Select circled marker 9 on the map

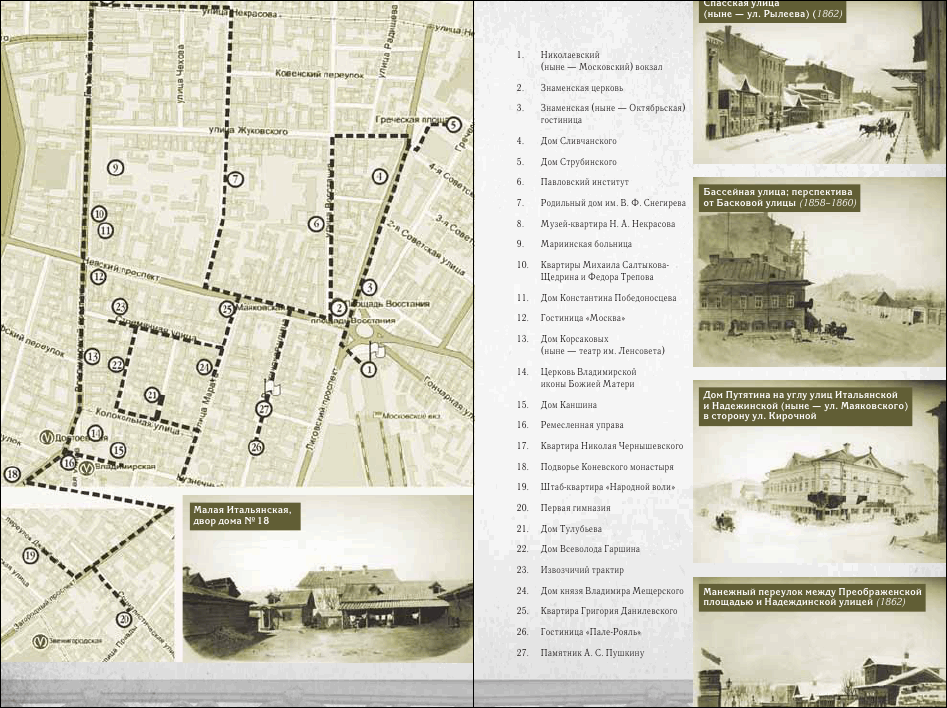tap(115, 168)
